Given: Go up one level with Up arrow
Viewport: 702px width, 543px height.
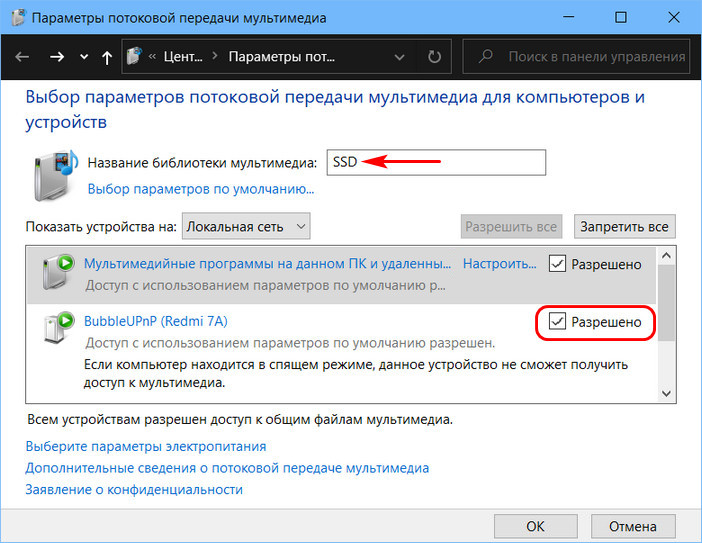Looking at the screenshot, I should [x=107, y=58].
